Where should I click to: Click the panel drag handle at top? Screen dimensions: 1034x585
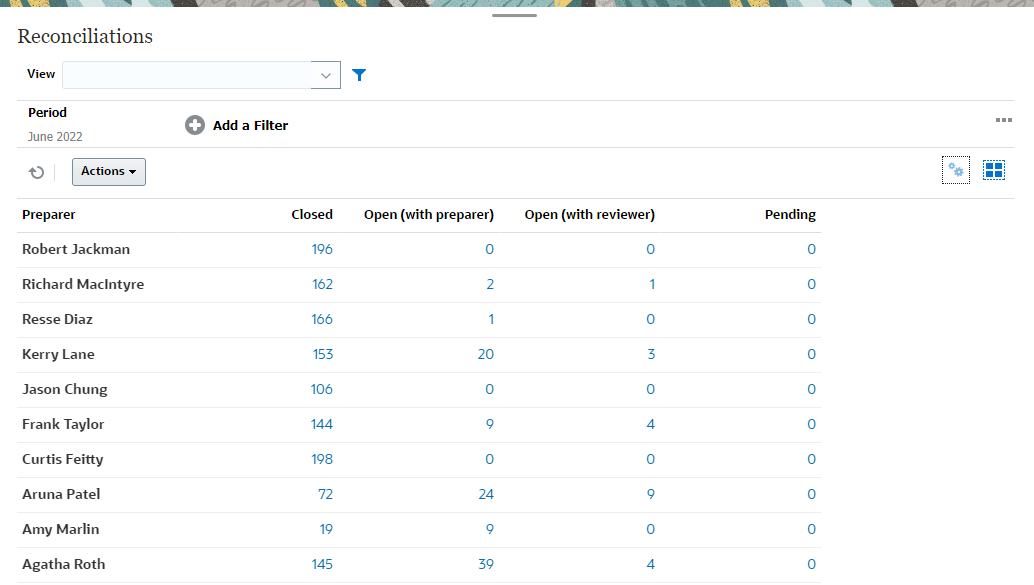point(515,16)
